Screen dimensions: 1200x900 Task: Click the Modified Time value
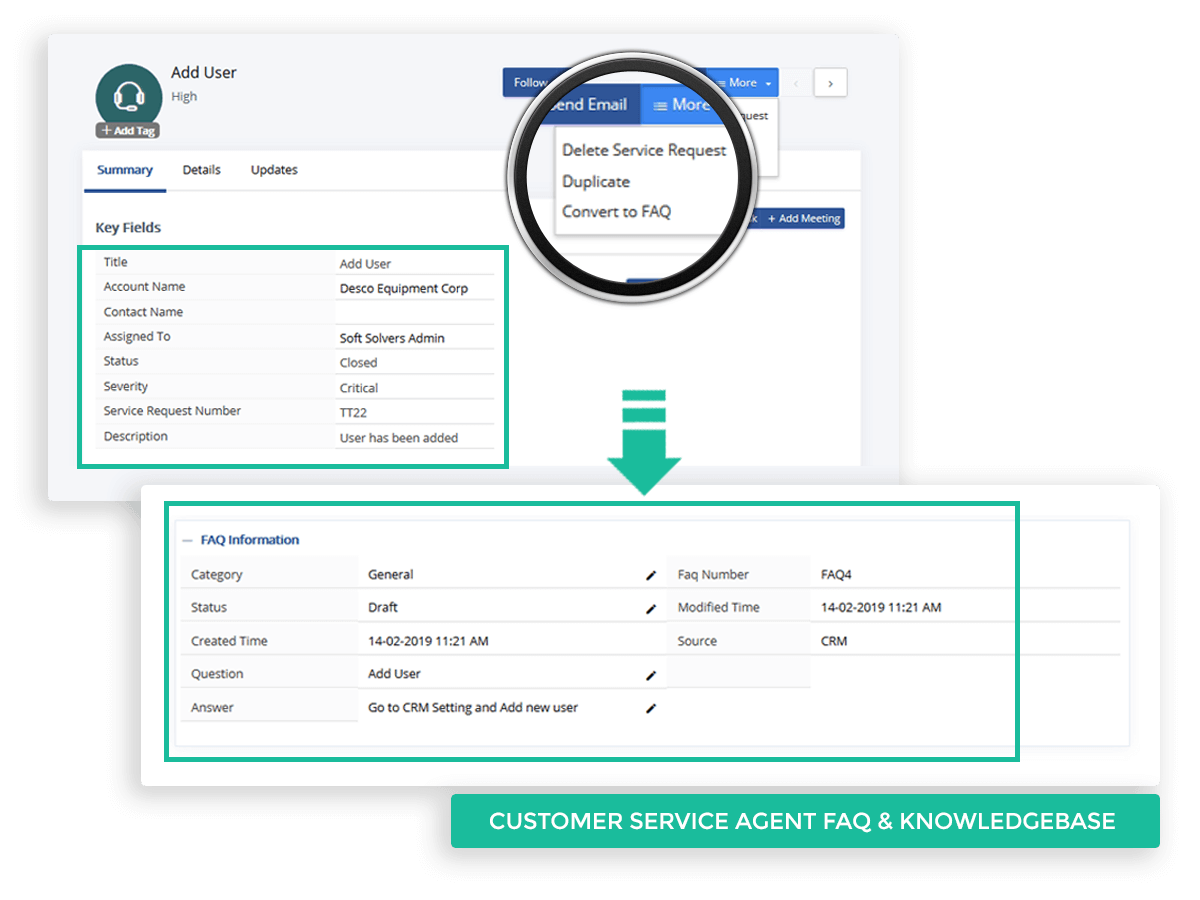[x=881, y=608]
